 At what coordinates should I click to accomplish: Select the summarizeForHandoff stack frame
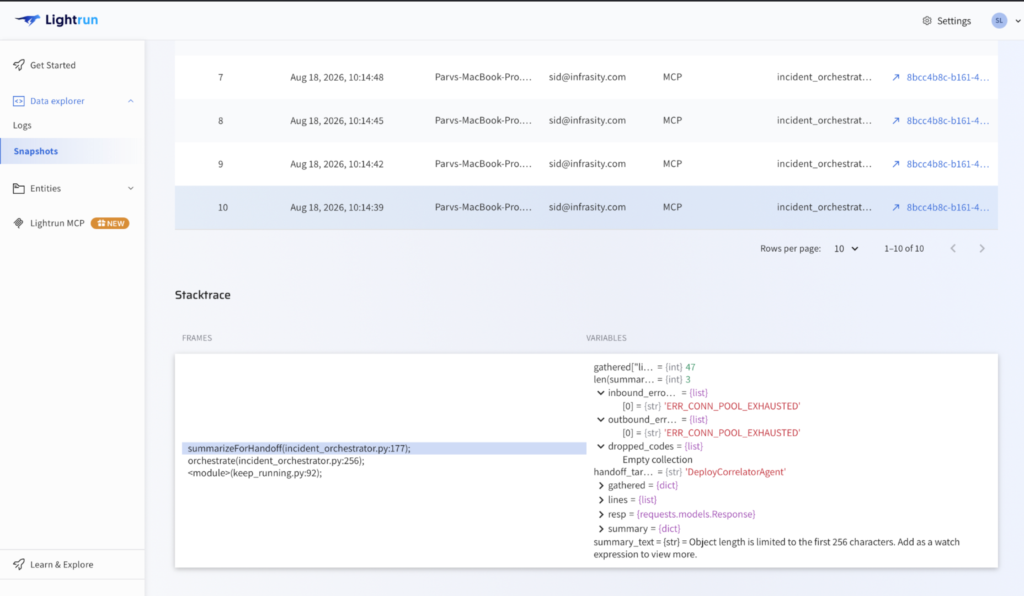pos(384,448)
